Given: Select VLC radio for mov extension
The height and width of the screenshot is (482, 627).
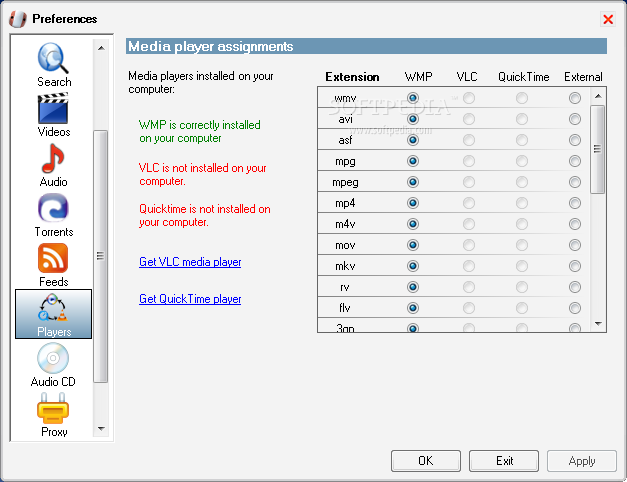Looking at the screenshot, I should click(x=469, y=245).
